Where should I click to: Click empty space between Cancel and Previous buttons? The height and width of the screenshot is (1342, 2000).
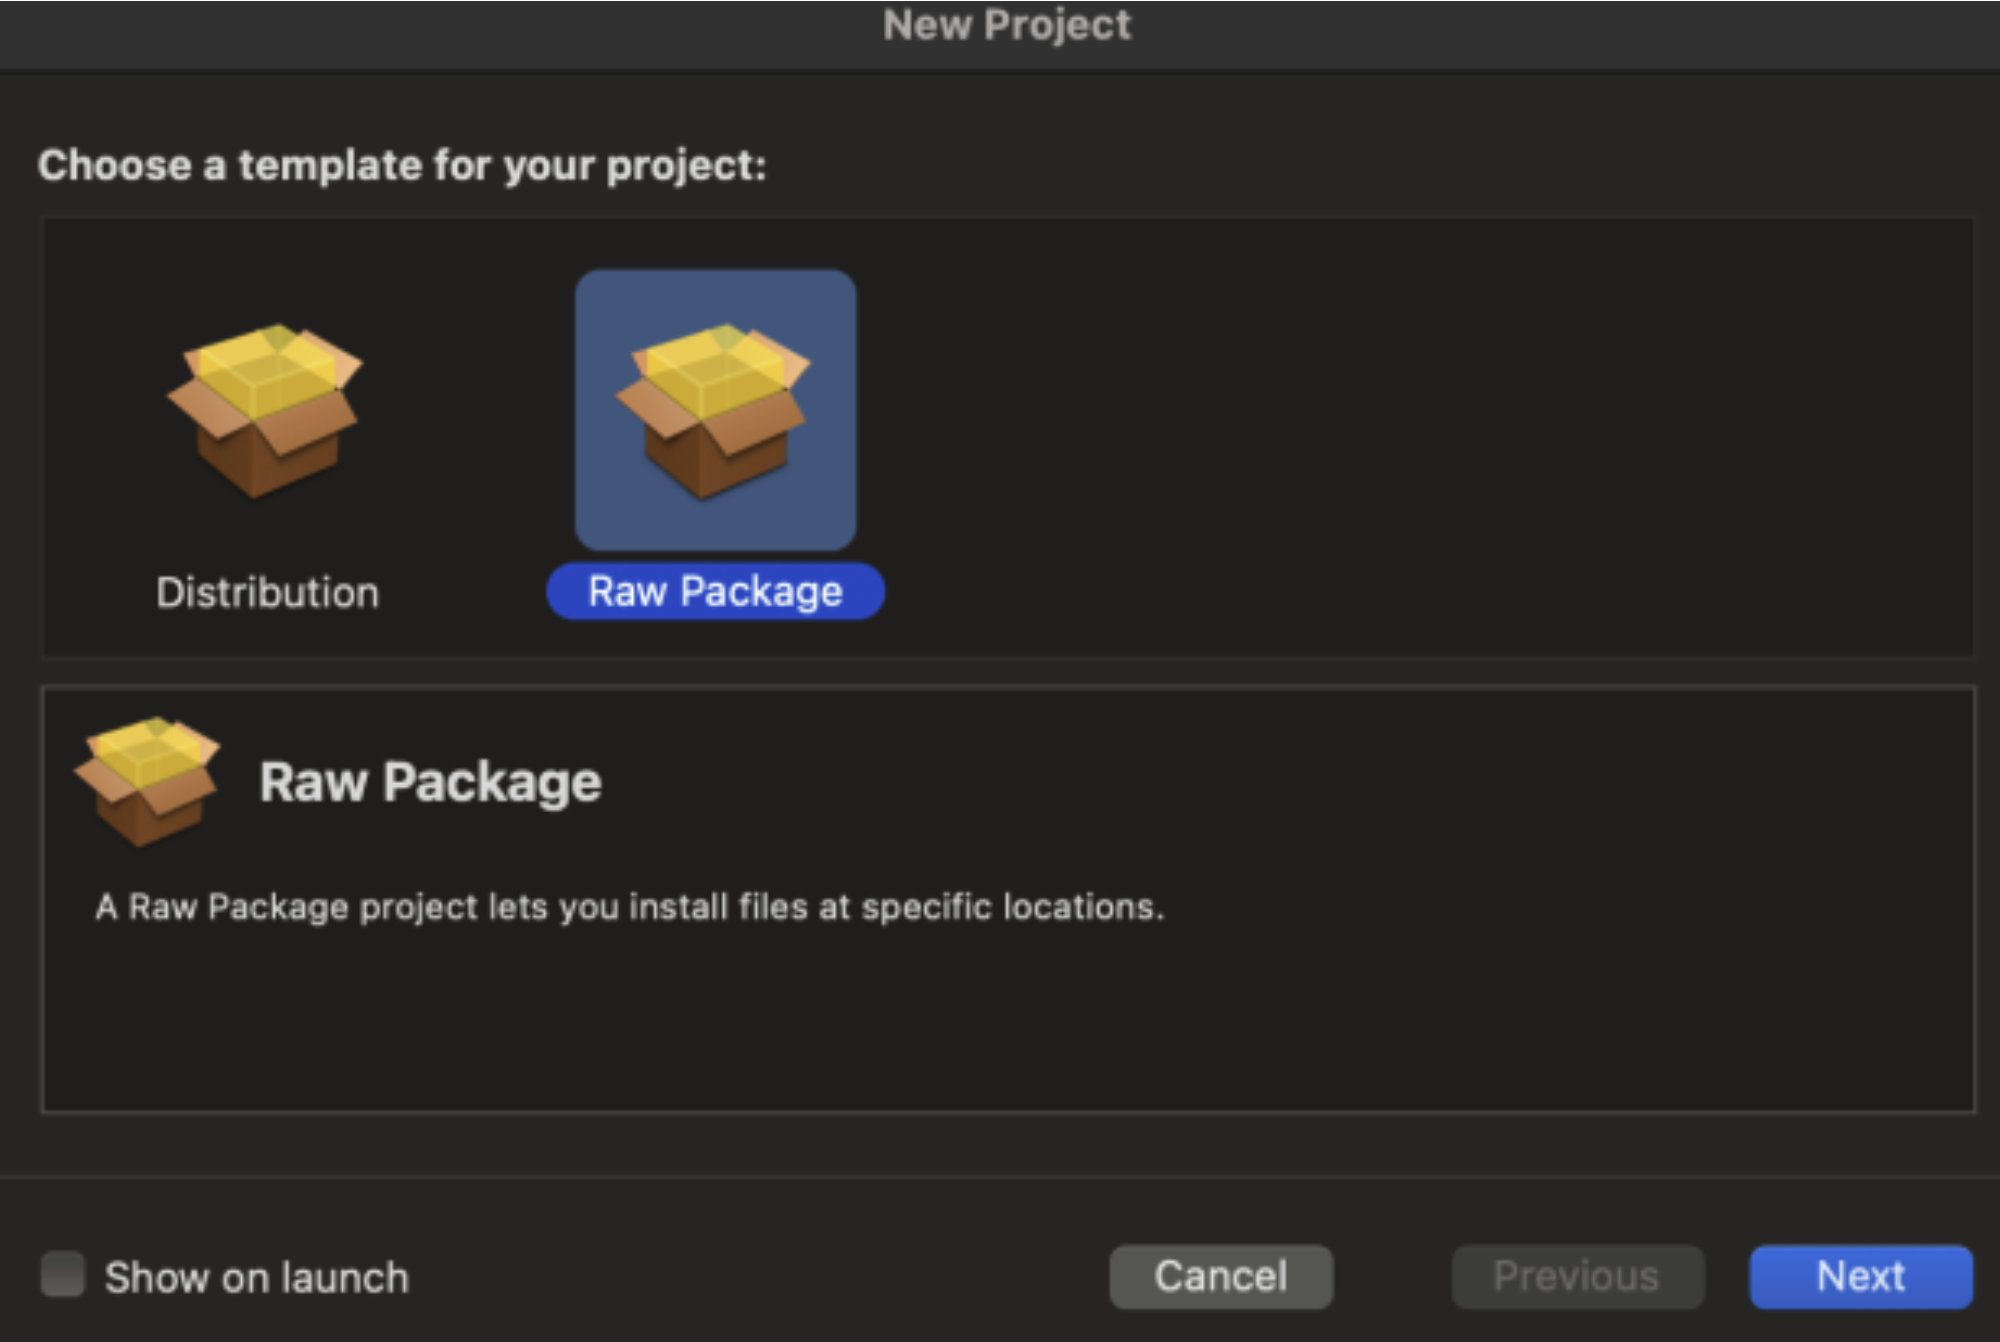click(x=1392, y=1277)
